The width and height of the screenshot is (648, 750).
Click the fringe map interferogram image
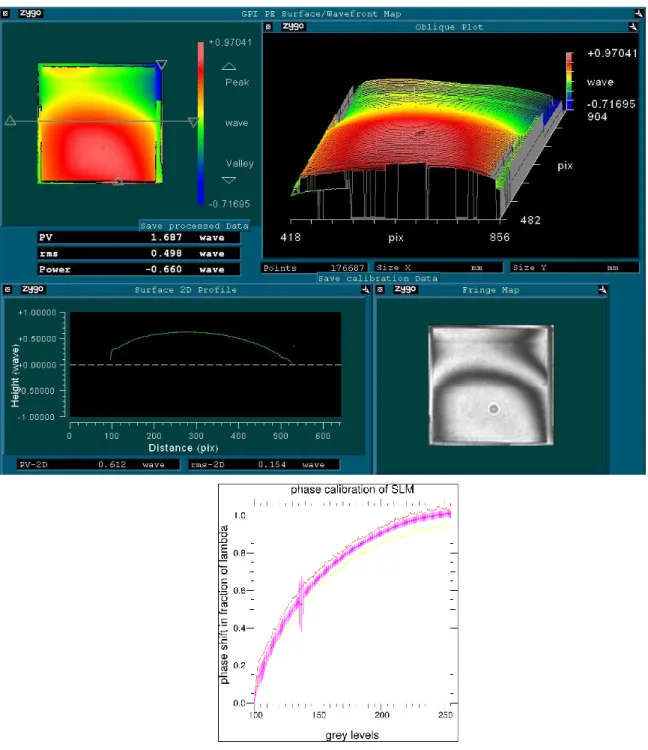click(x=491, y=385)
